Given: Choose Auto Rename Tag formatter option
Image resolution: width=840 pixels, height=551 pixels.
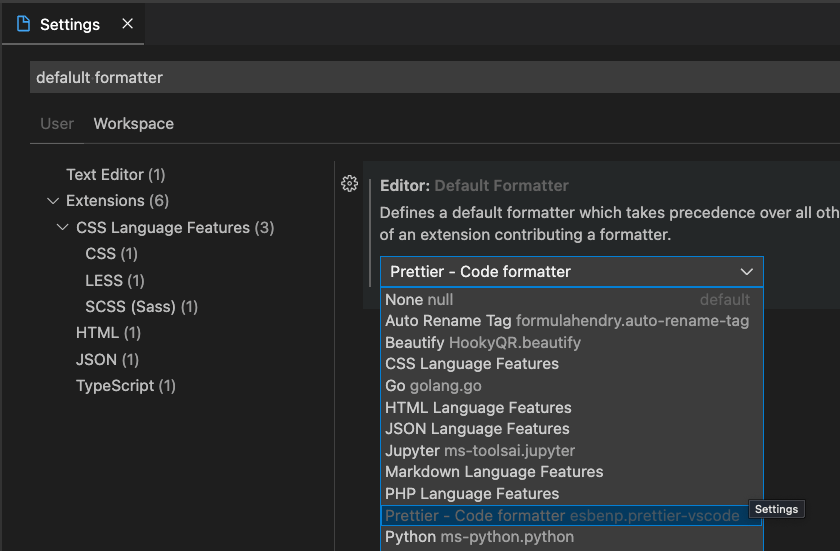Looking at the screenshot, I should (x=572, y=321).
